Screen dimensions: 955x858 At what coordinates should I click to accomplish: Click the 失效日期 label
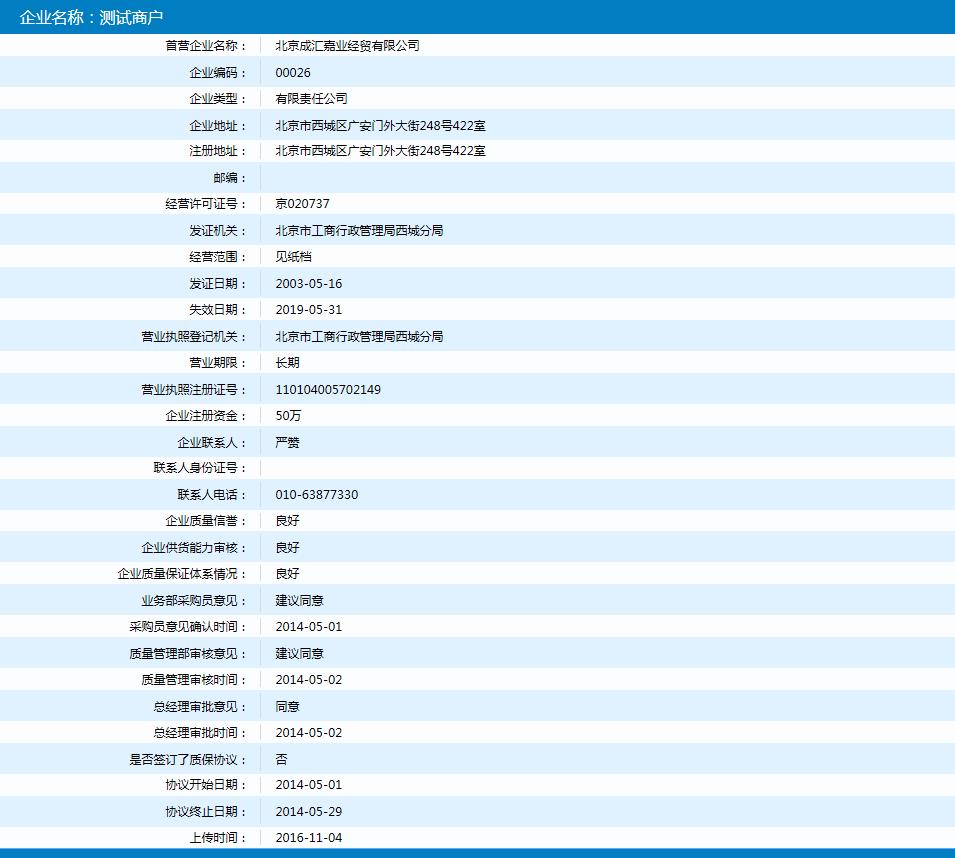tap(217, 309)
